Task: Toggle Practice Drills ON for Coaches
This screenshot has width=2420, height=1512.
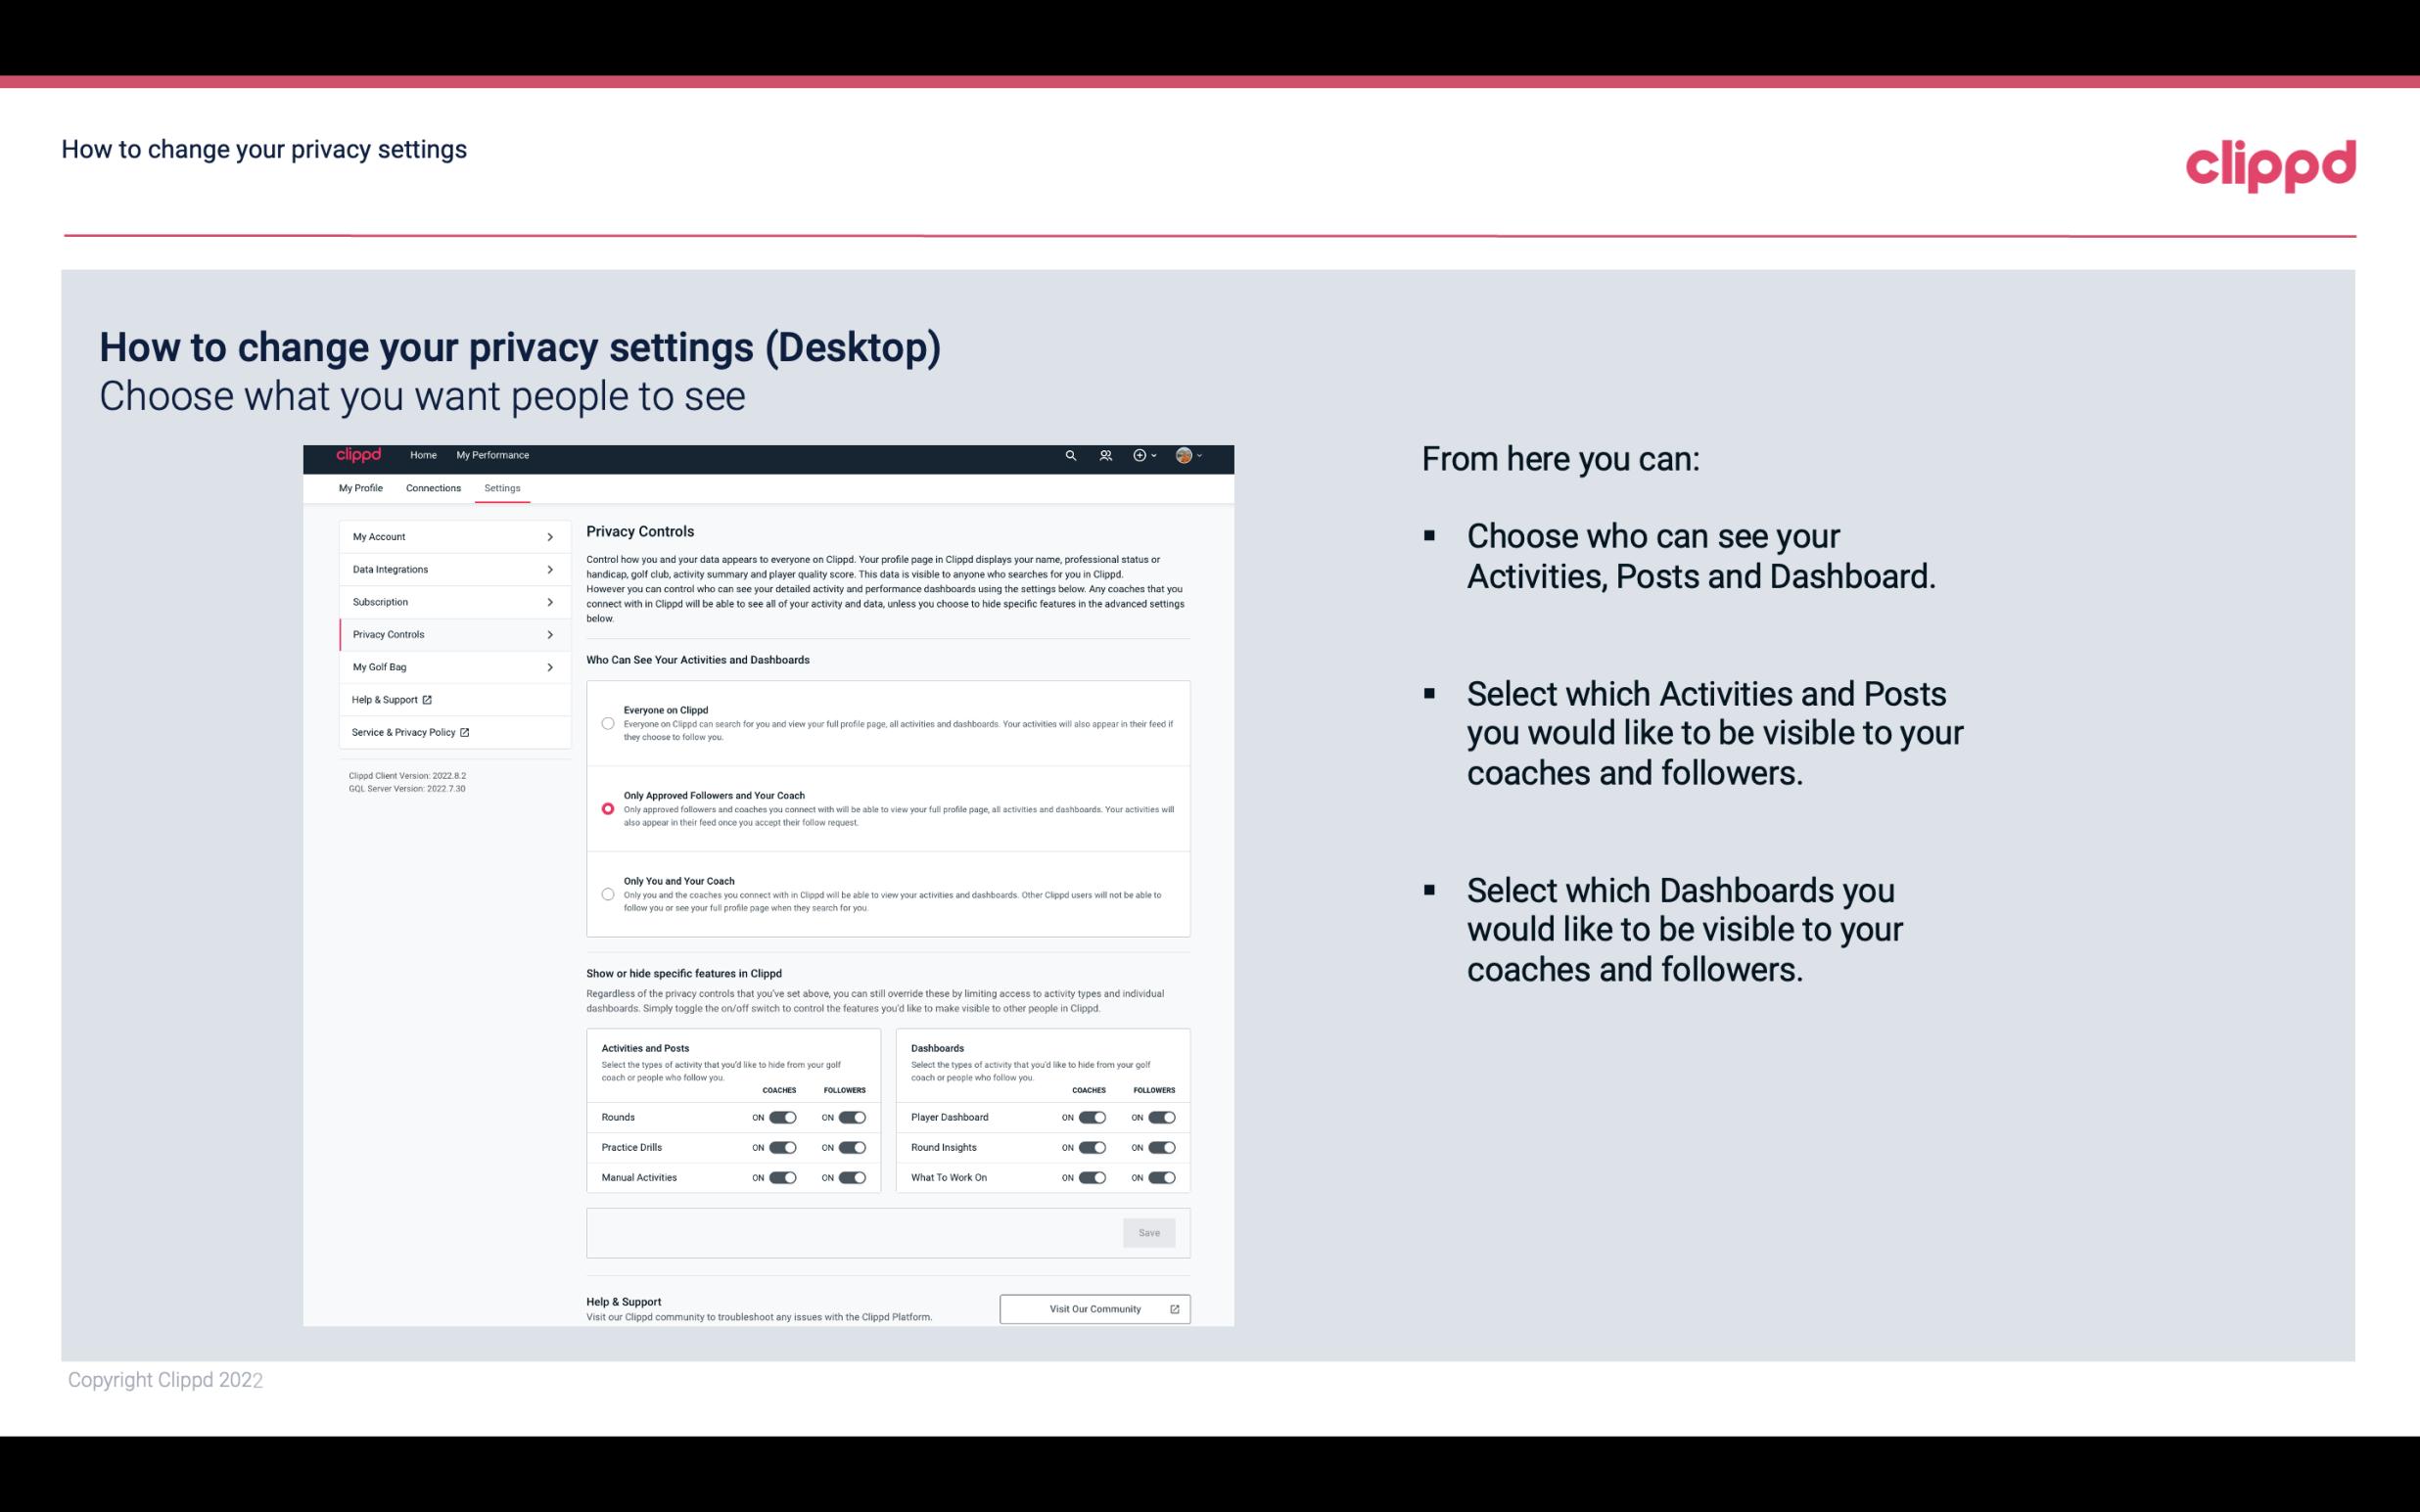Action: pos(780,1148)
